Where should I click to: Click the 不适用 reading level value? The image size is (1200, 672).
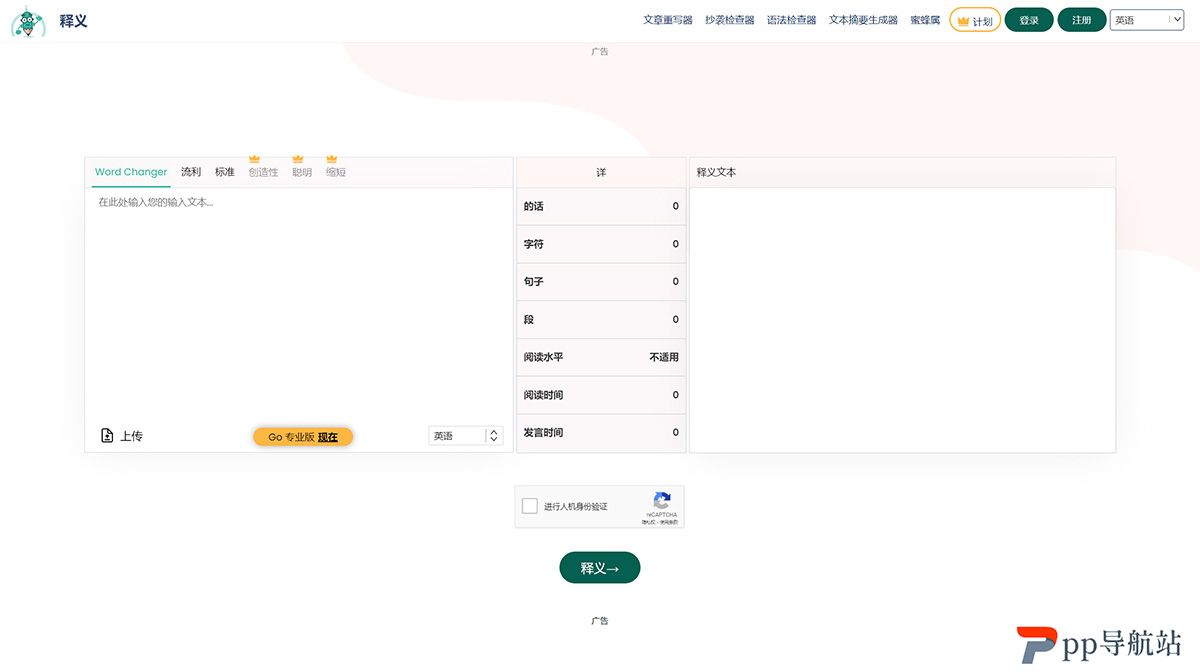click(x=664, y=357)
